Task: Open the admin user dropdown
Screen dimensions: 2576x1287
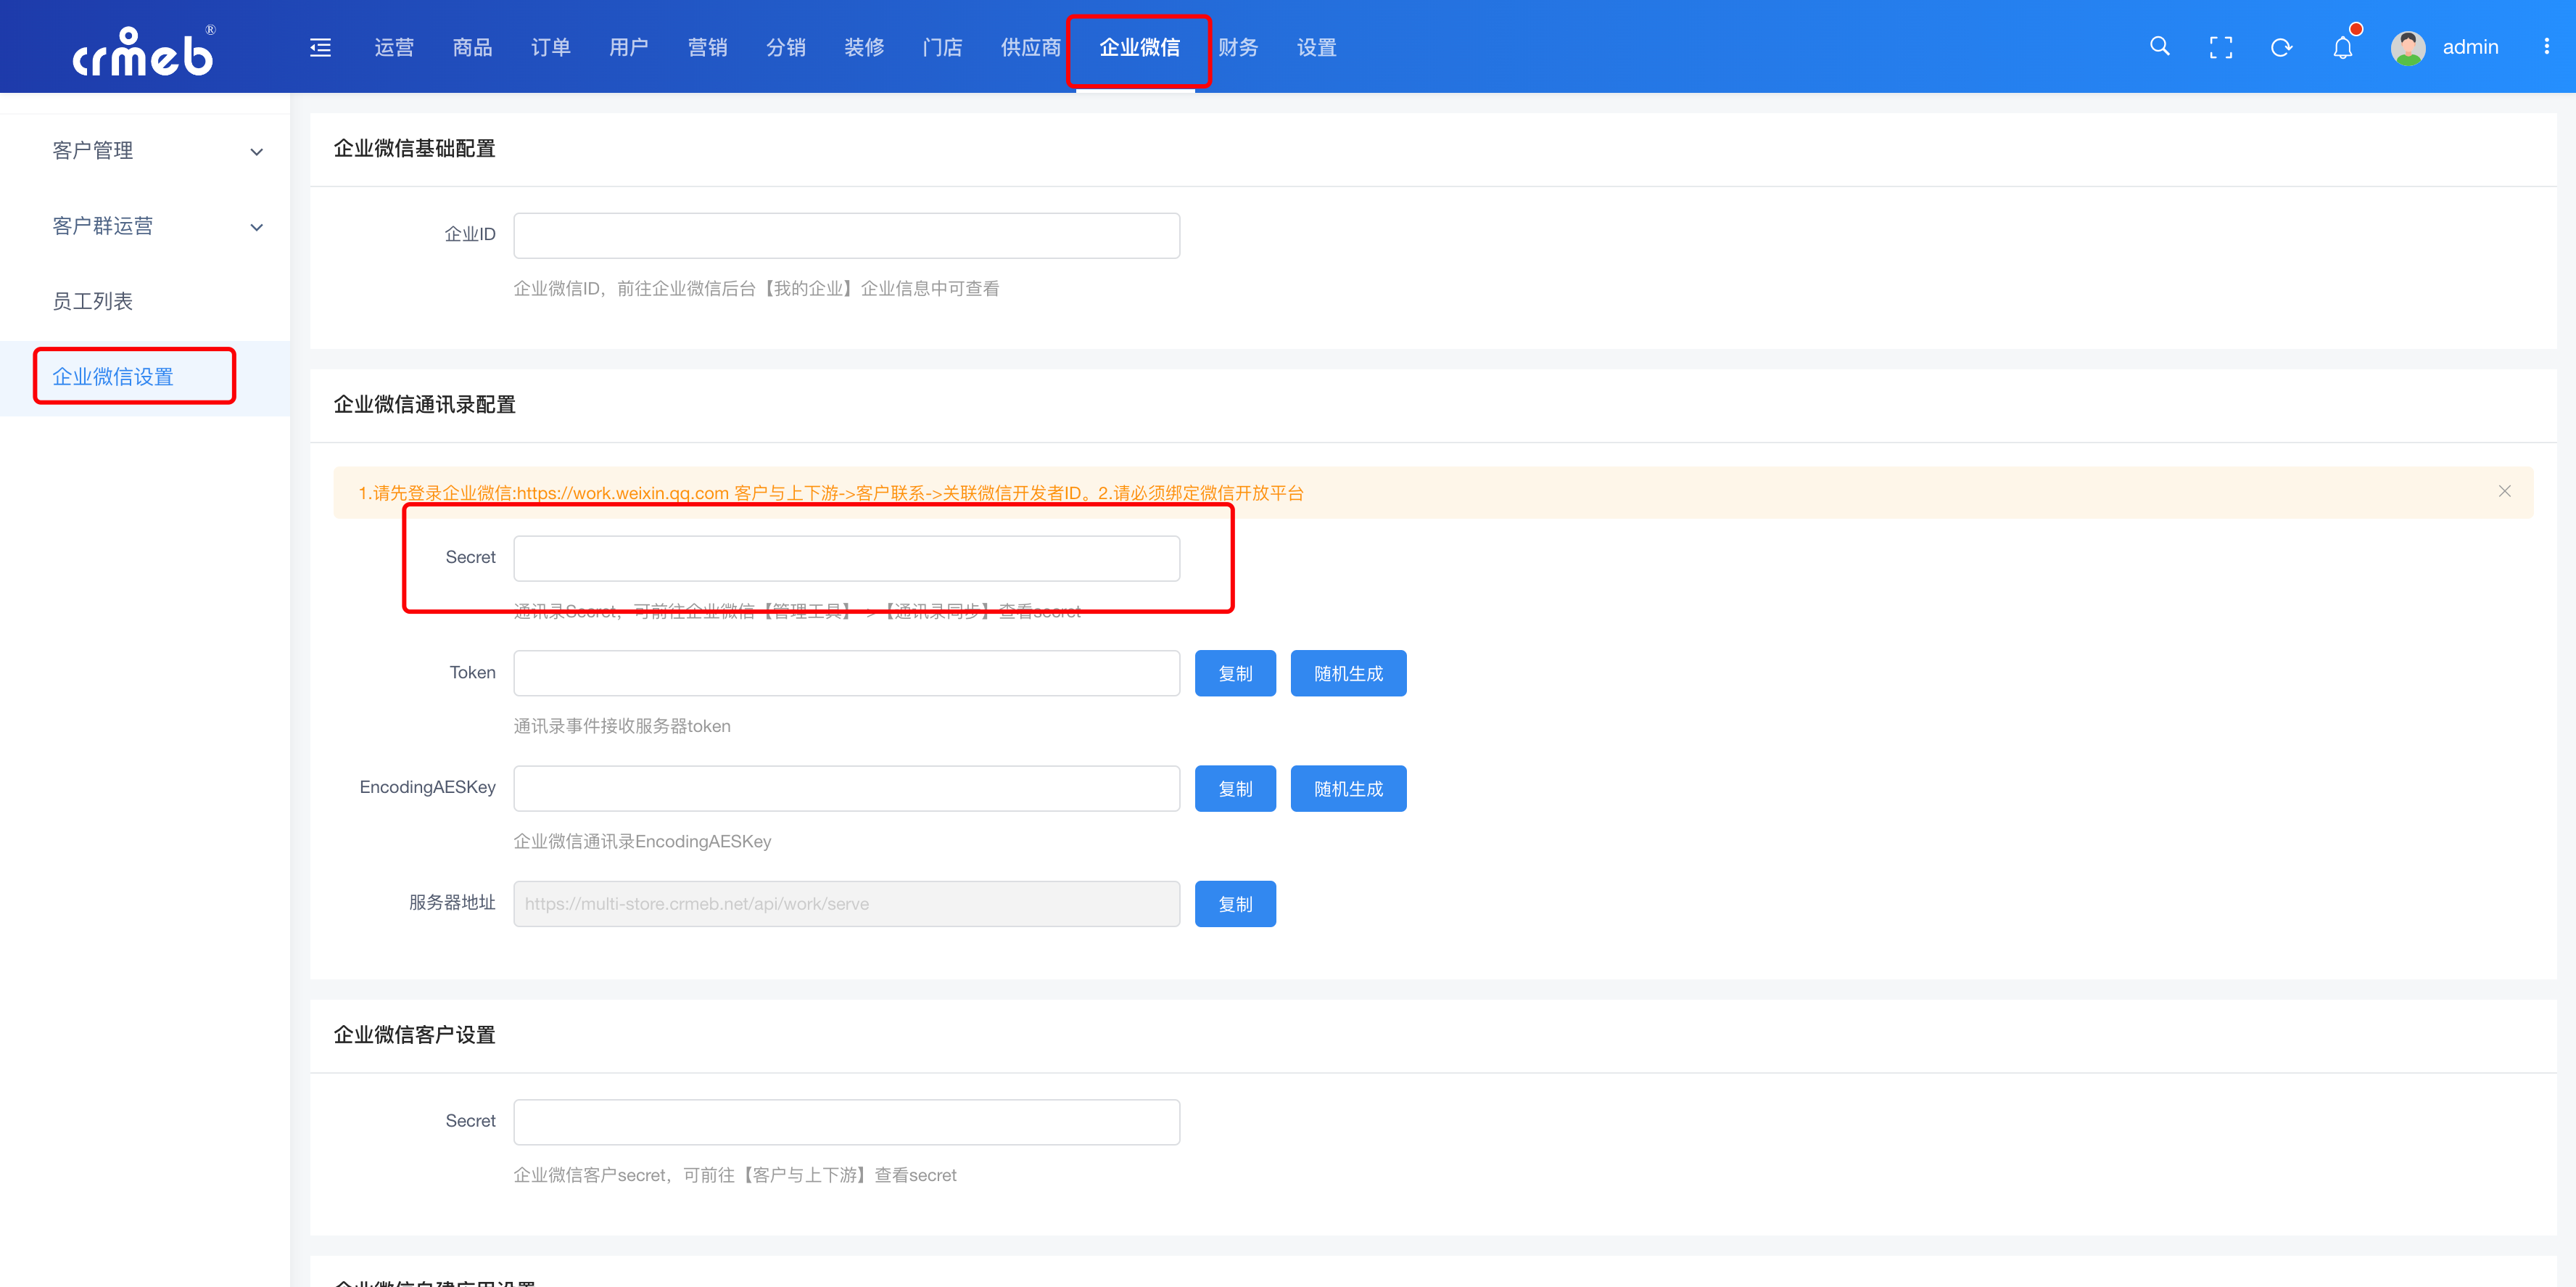Action: 2469,47
